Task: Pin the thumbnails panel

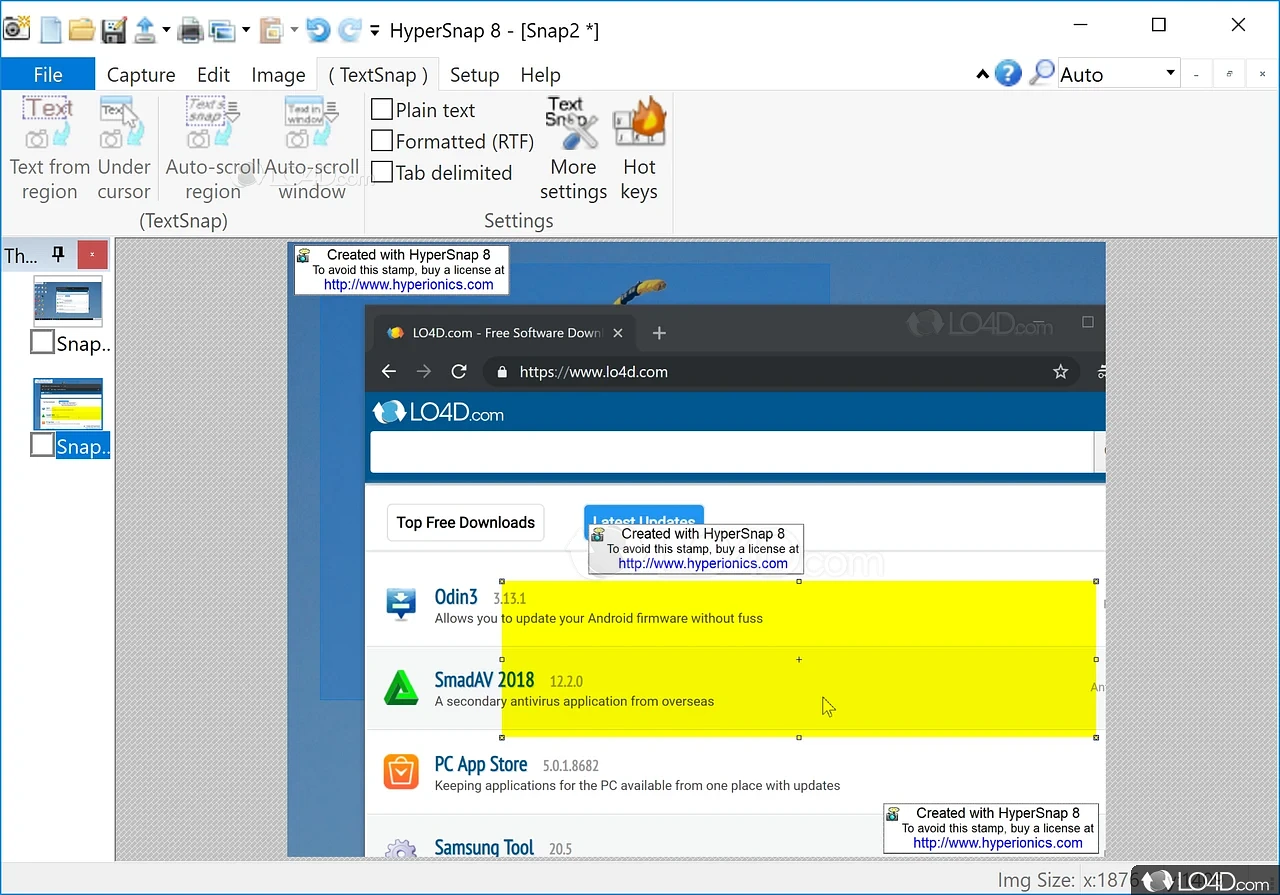Action: [x=58, y=254]
